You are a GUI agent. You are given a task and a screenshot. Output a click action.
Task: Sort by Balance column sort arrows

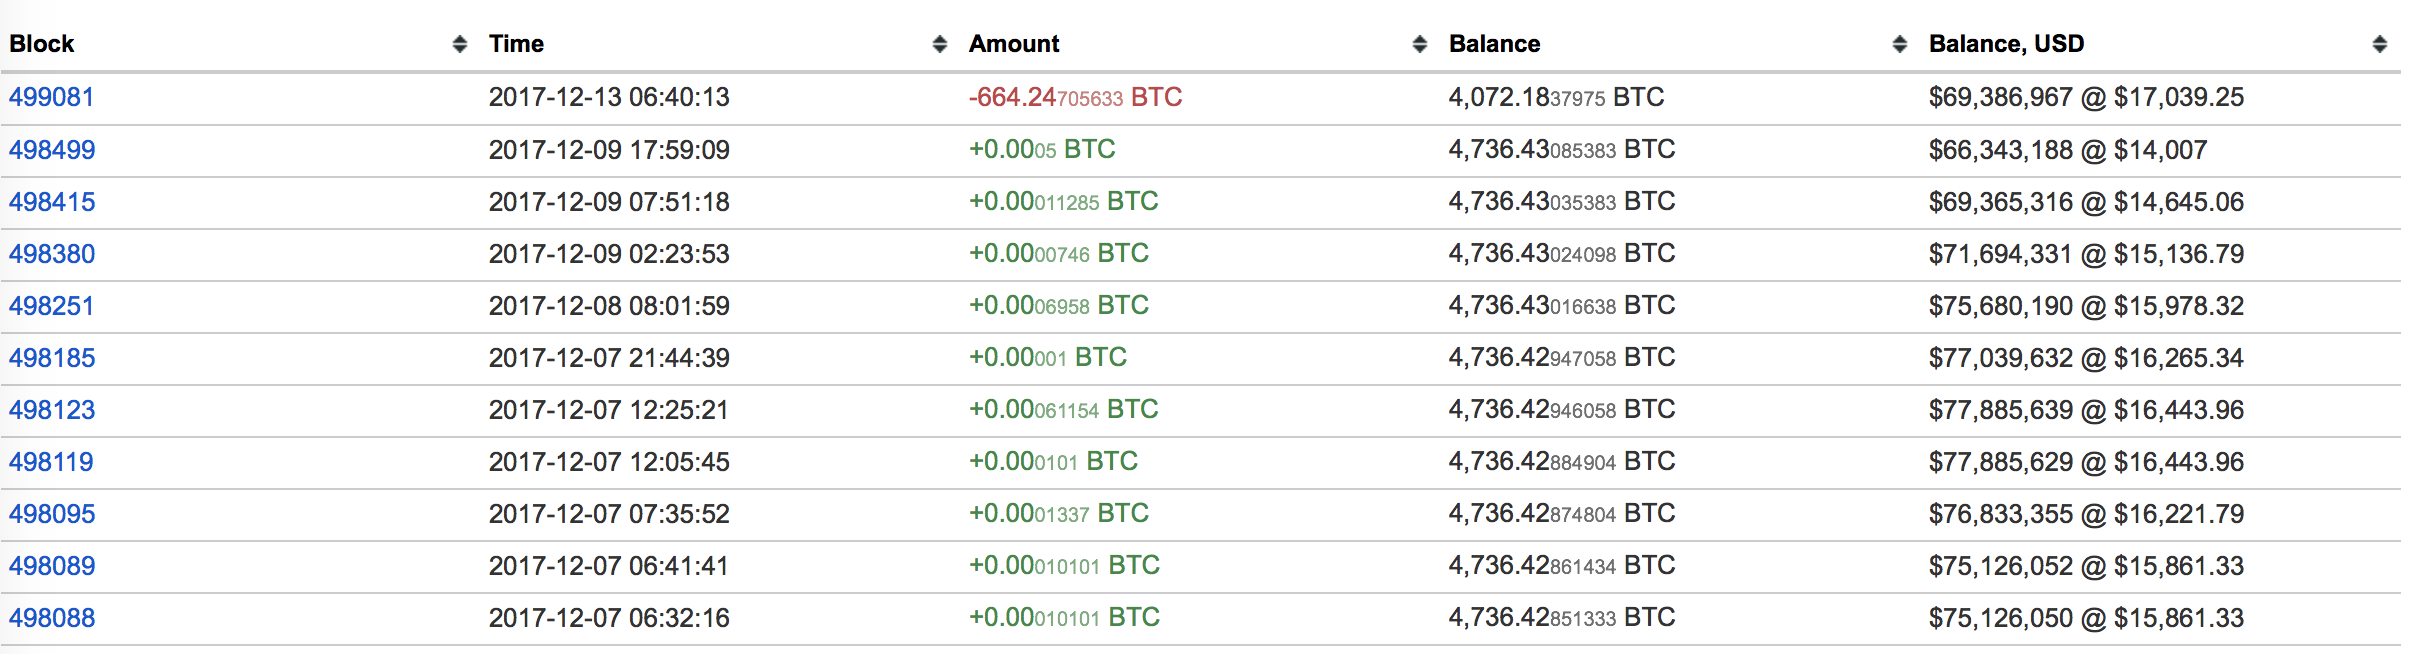pyautogui.click(x=1900, y=44)
